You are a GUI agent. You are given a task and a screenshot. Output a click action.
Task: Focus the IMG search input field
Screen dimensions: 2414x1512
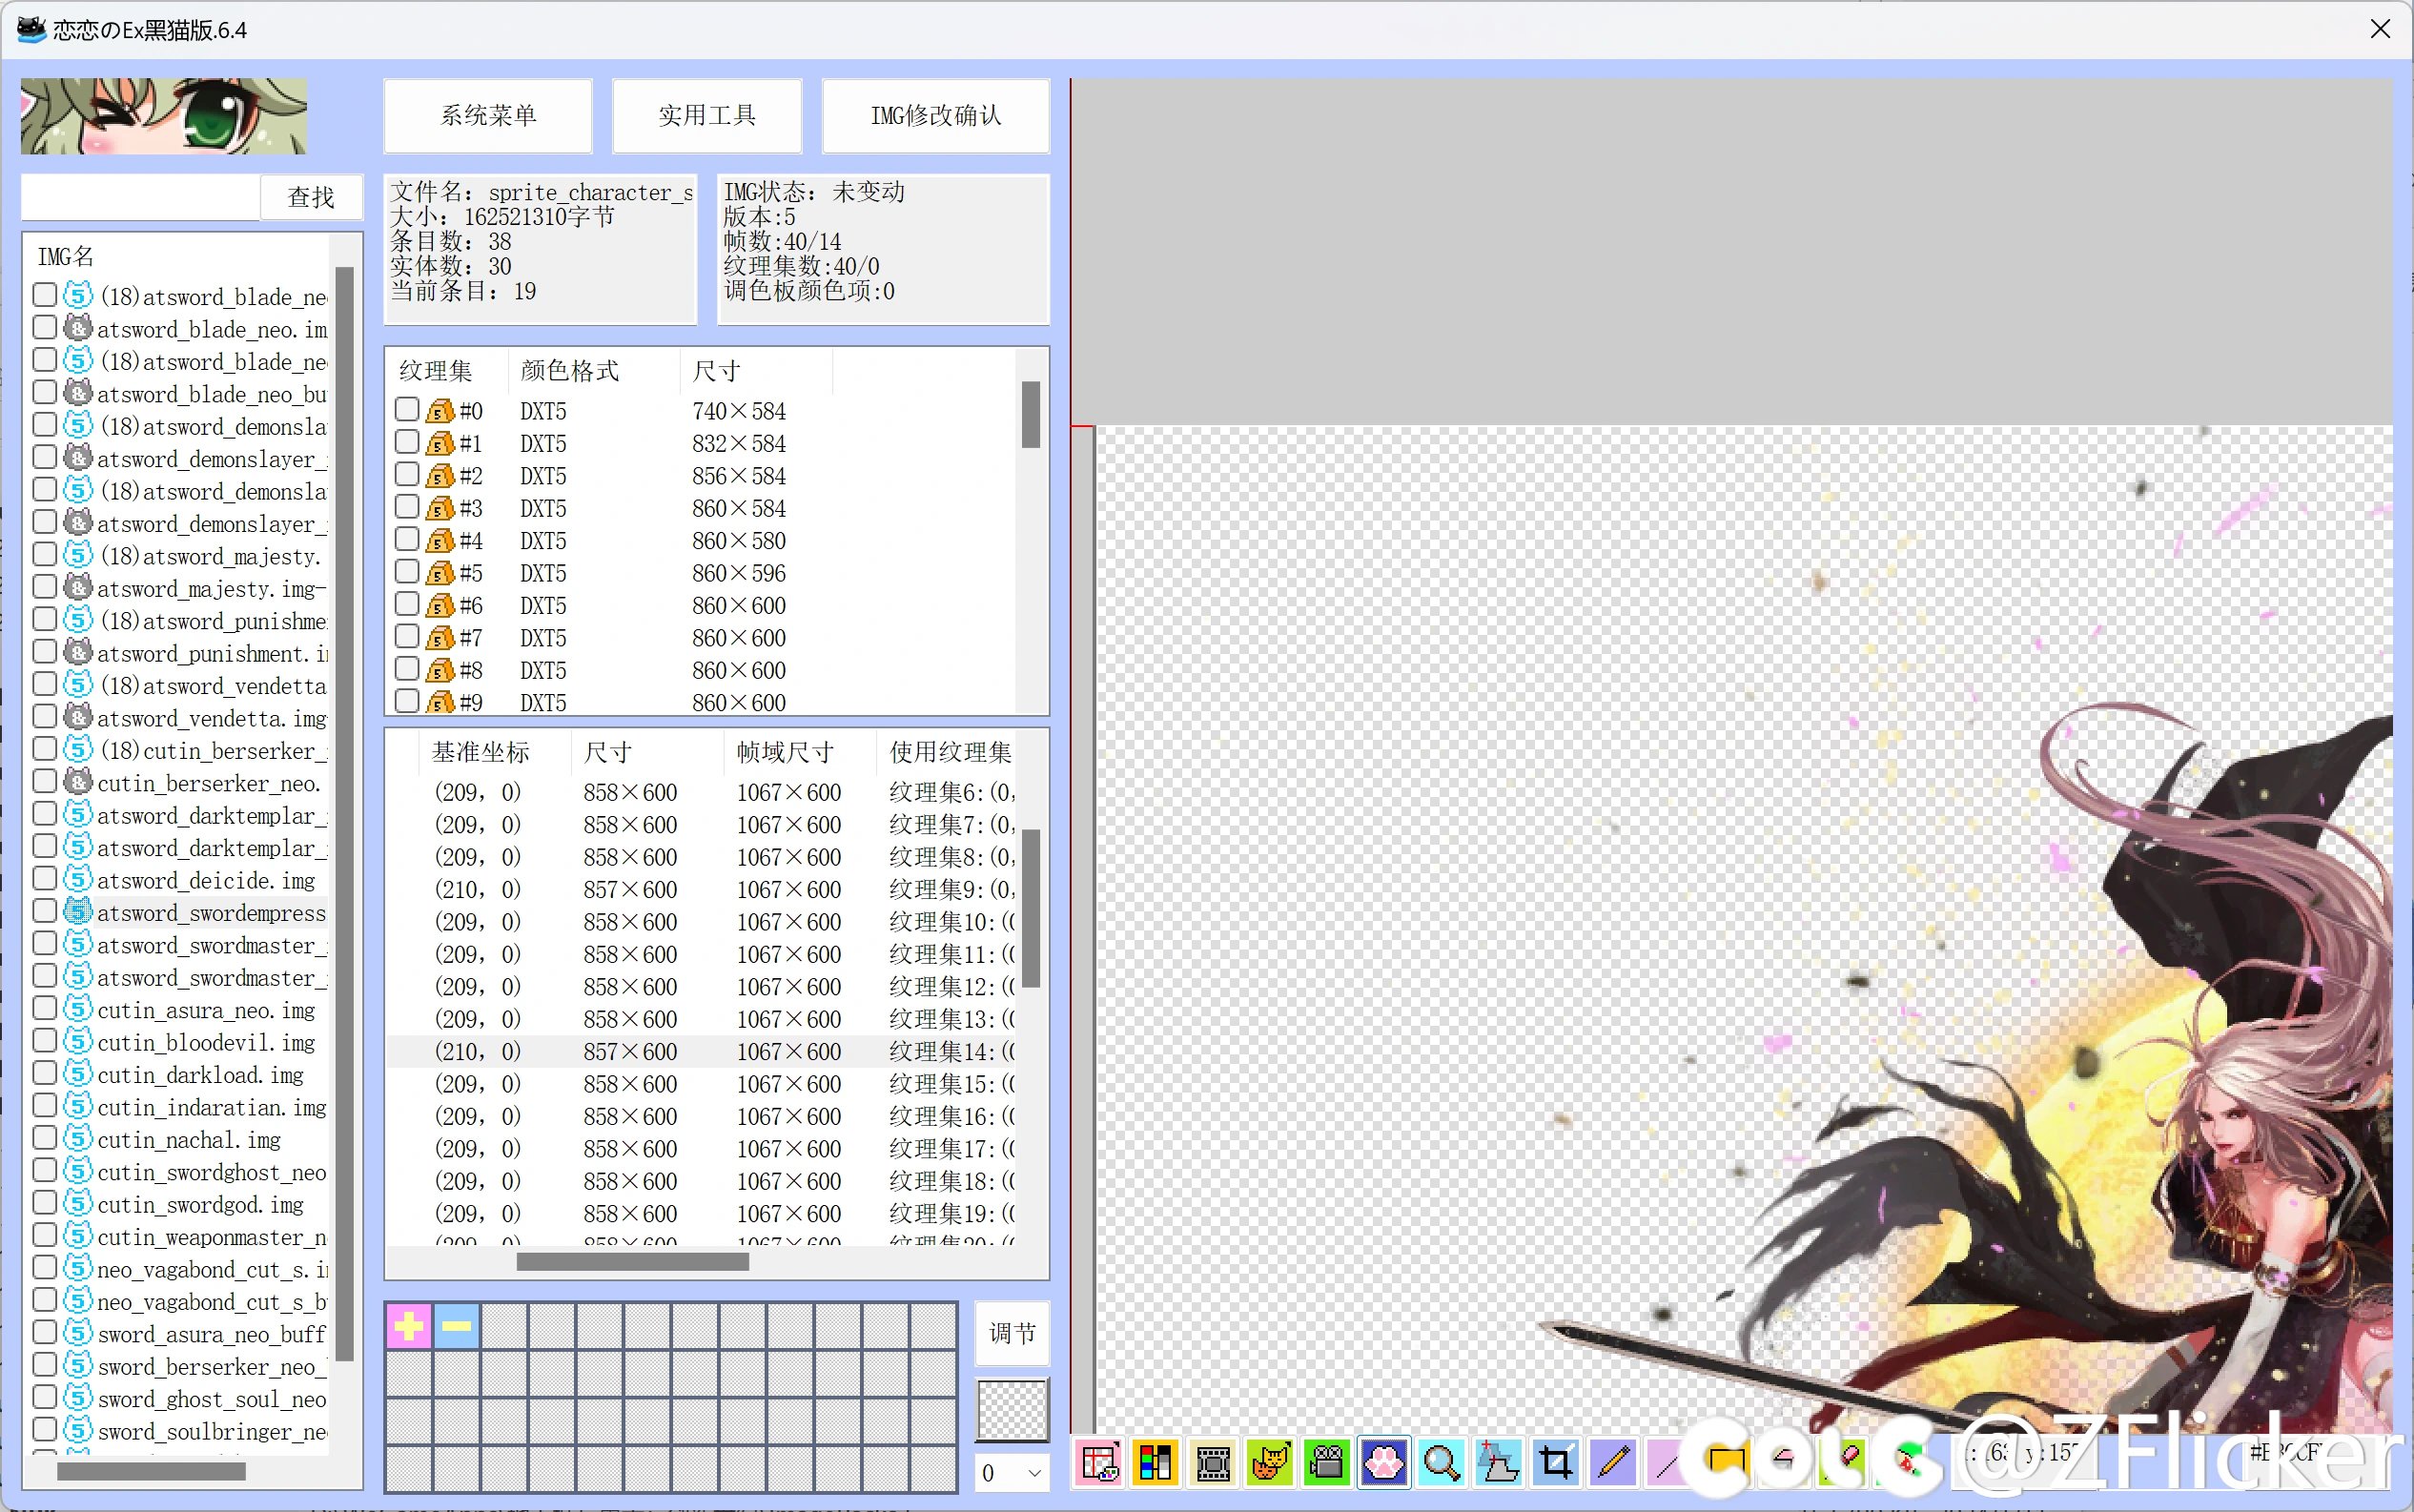coord(140,198)
